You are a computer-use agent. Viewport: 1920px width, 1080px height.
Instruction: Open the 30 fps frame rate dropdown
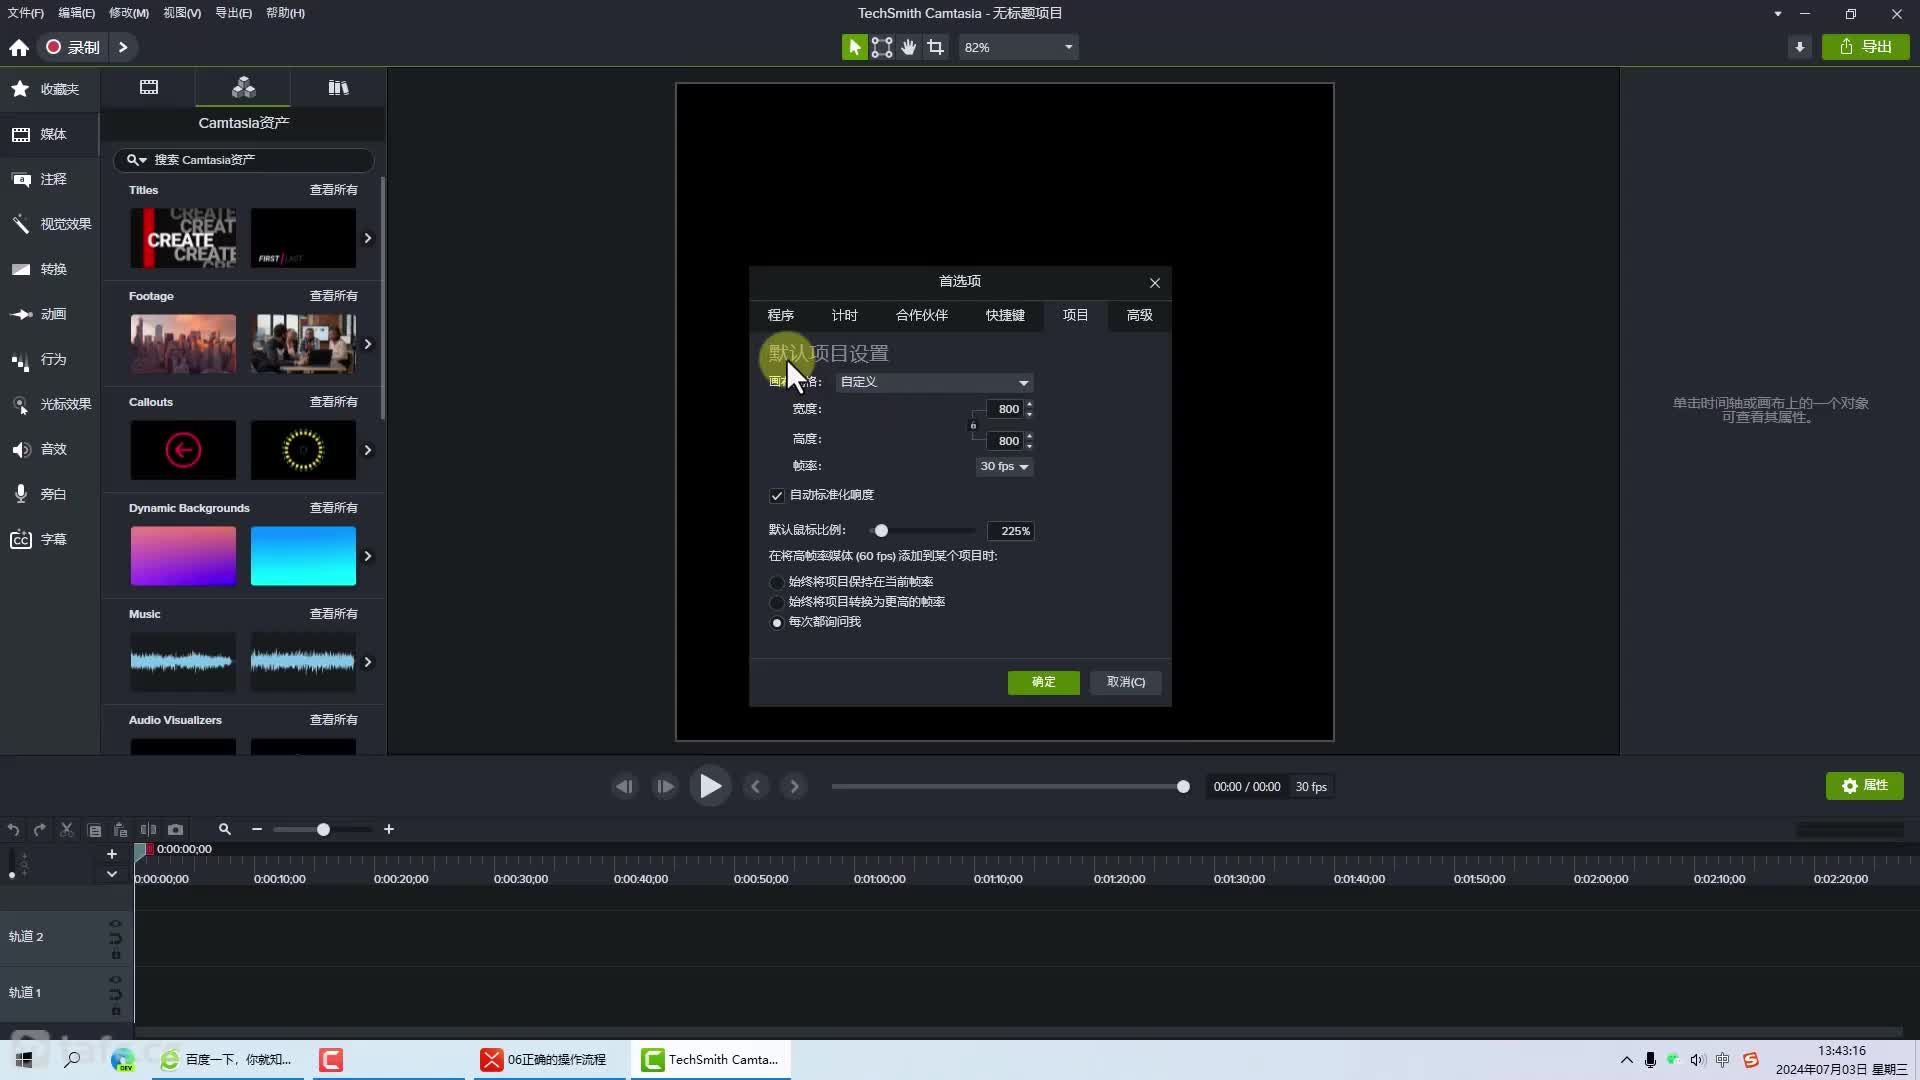pyautogui.click(x=1004, y=466)
